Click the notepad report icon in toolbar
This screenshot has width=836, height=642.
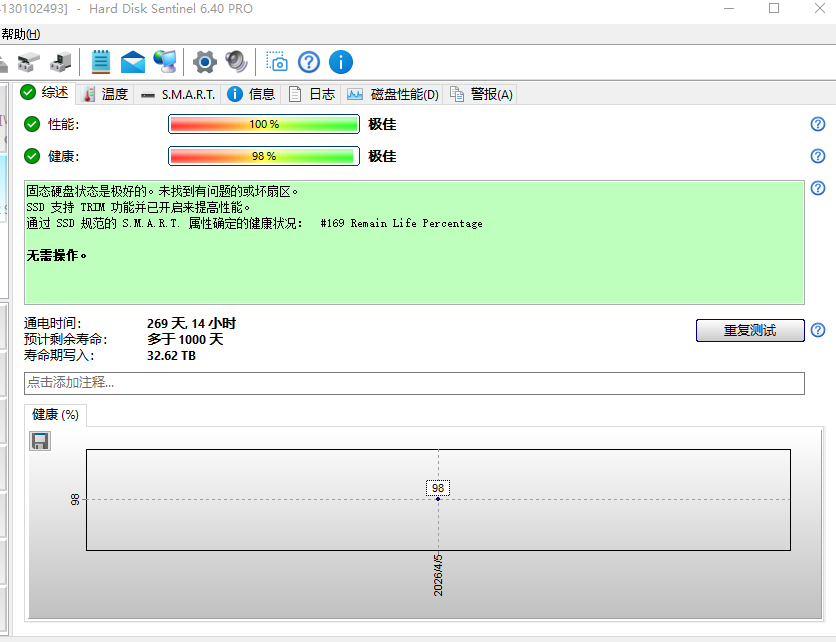point(101,62)
